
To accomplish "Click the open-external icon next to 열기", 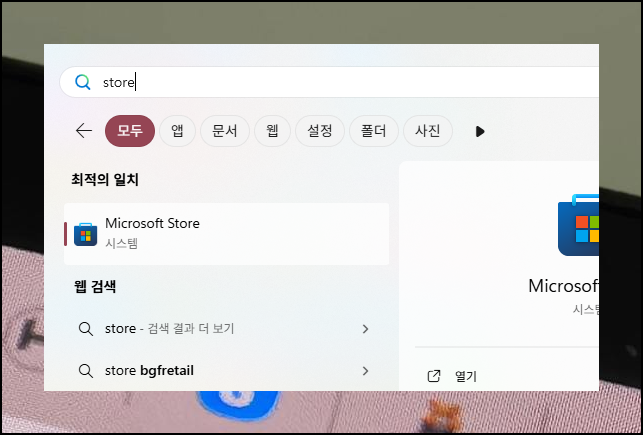I will click(x=434, y=376).
